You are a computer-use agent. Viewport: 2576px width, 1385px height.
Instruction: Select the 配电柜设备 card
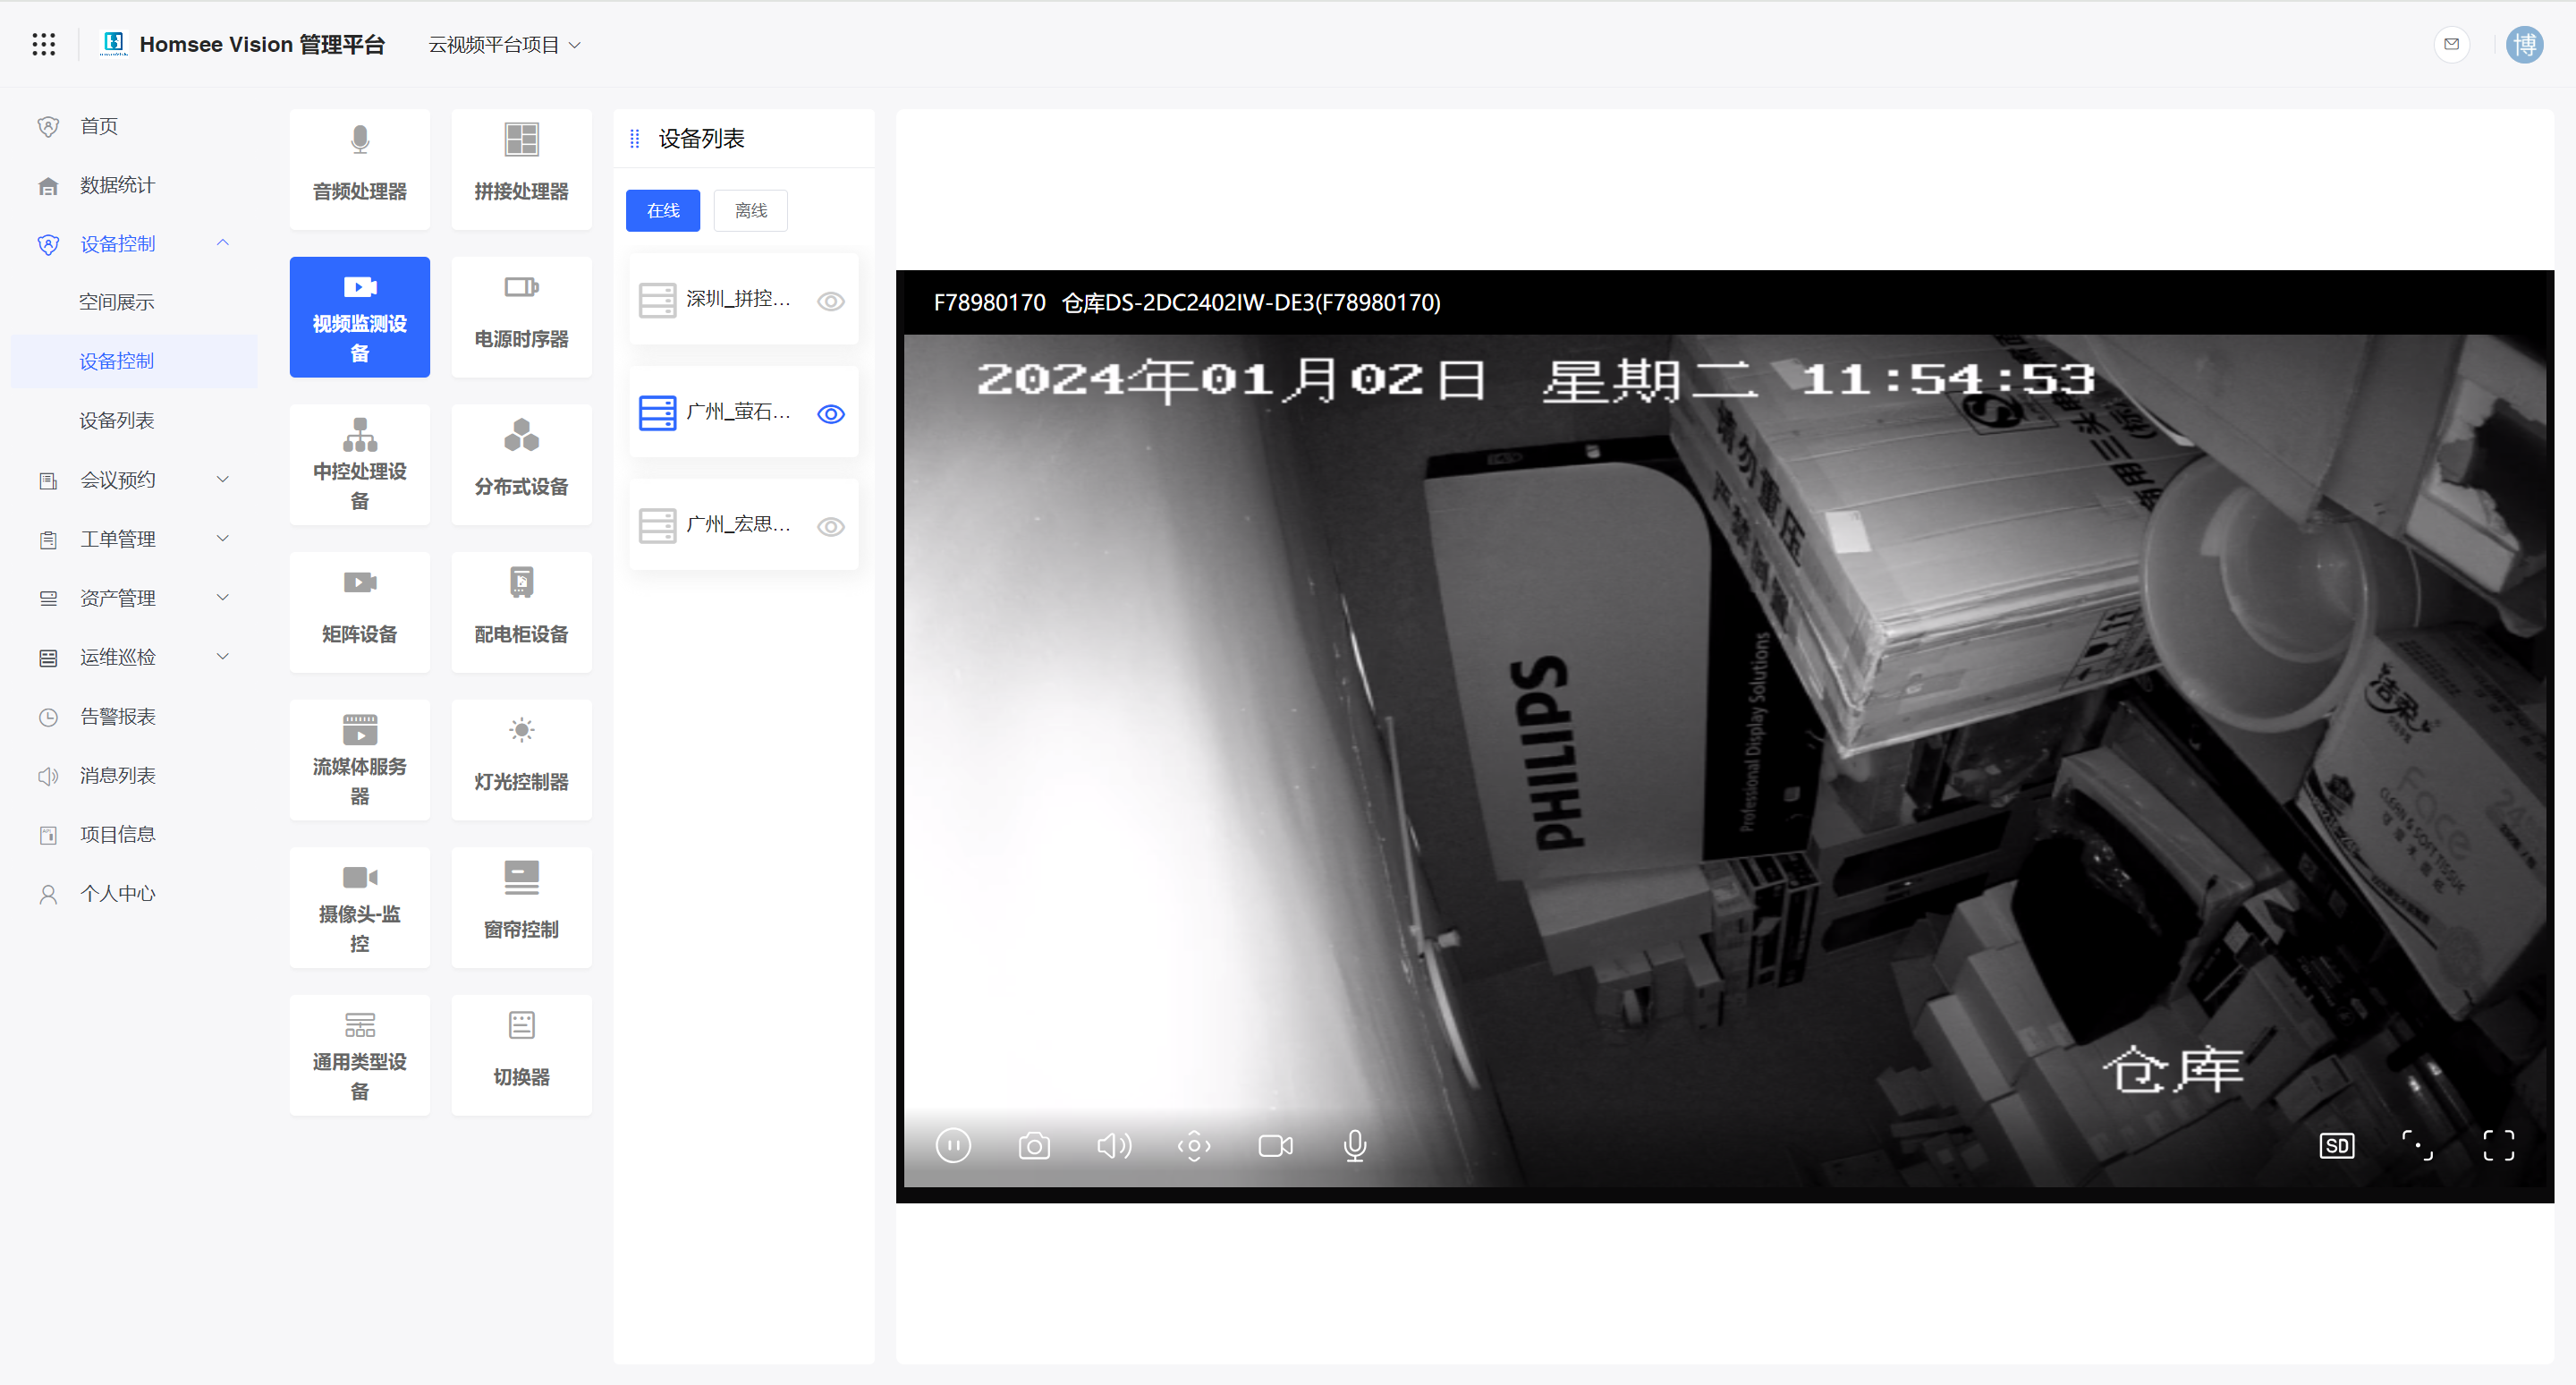tap(521, 612)
